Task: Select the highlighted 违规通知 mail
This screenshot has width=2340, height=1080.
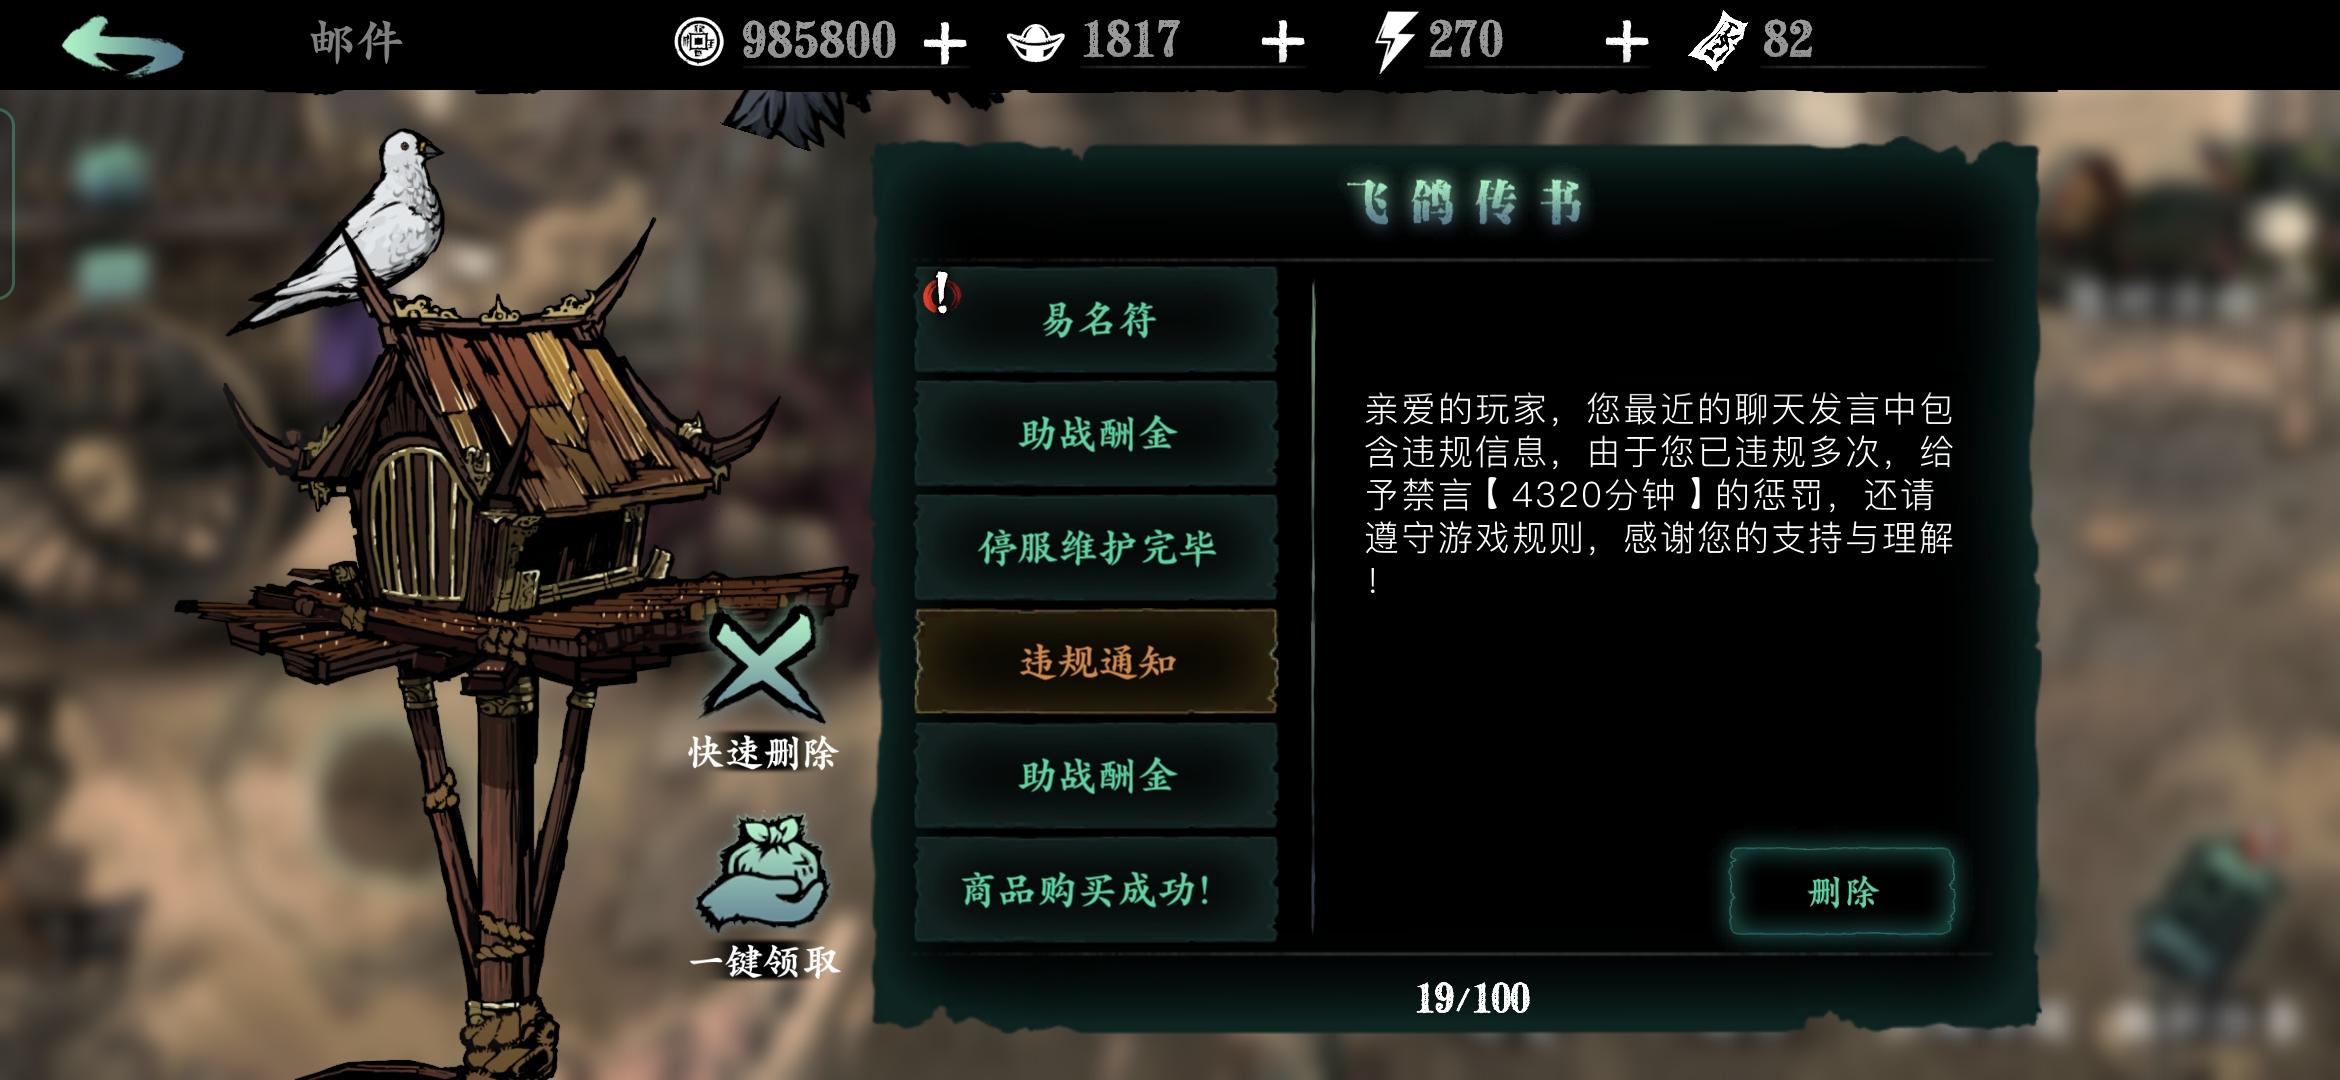Action: coord(1096,662)
